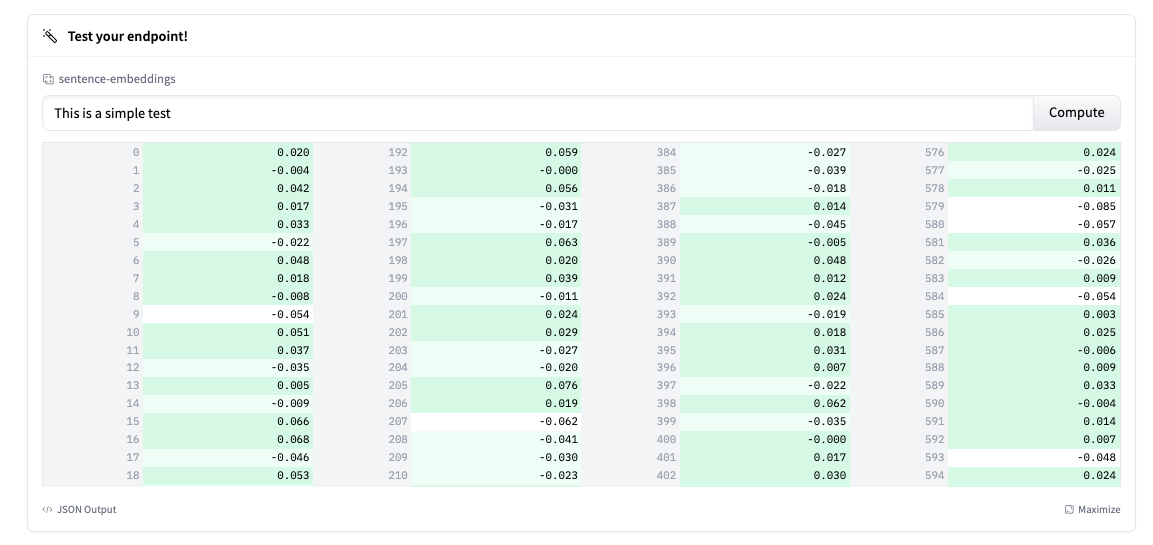The height and width of the screenshot is (545, 1153).
Task: Maximize the embeddings output panel
Action: point(1092,510)
